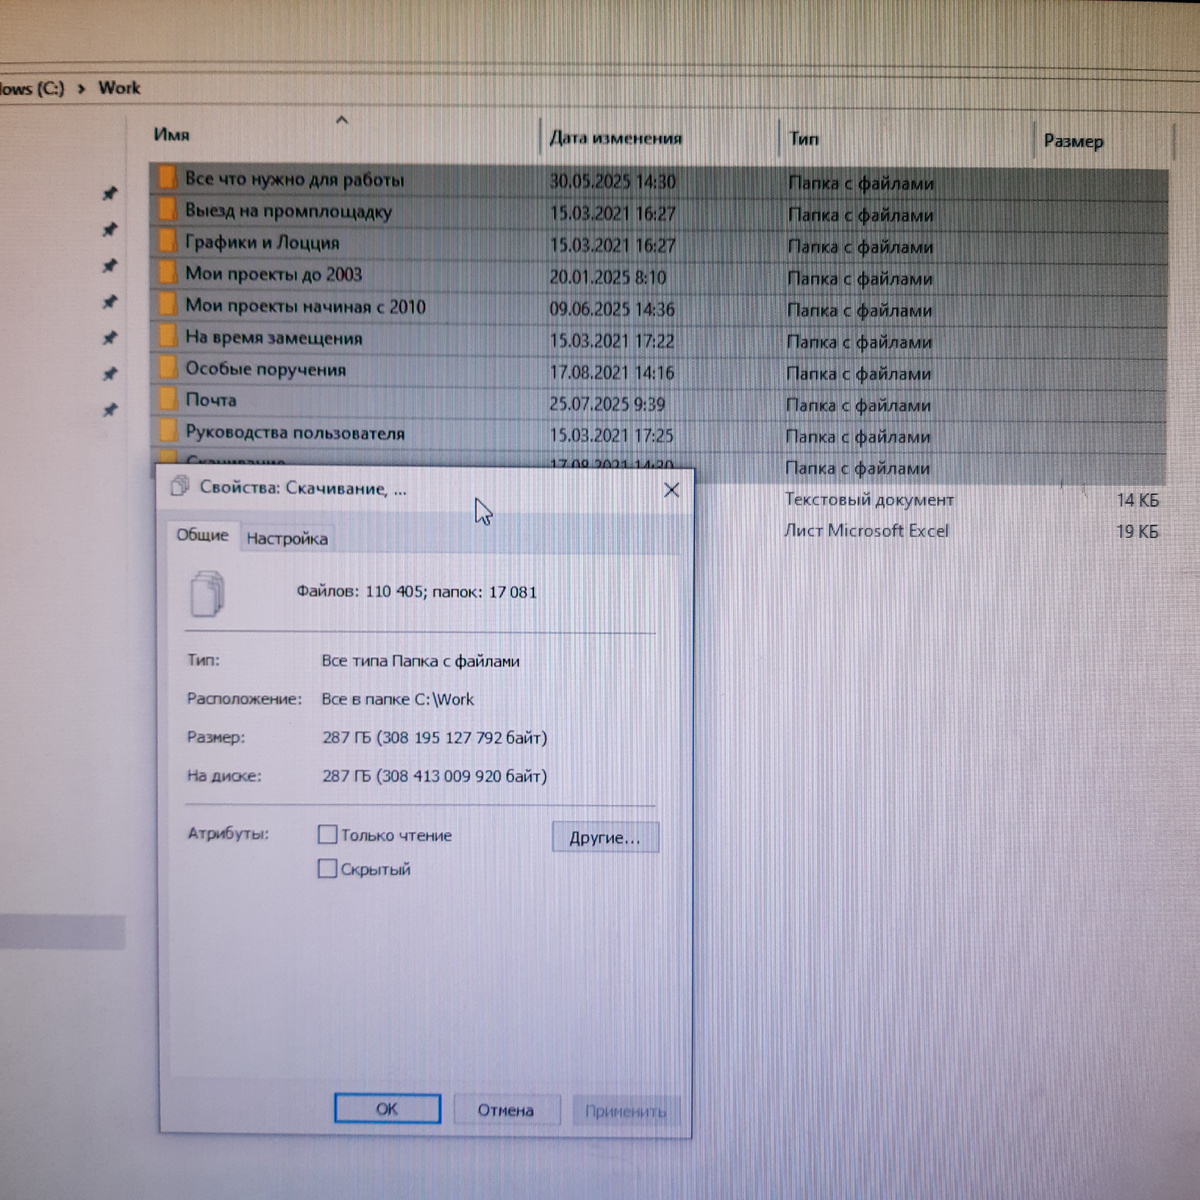Select Мои проекты начиная с 2010 name
This screenshot has width=1200, height=1200.
tap(305, 306)
